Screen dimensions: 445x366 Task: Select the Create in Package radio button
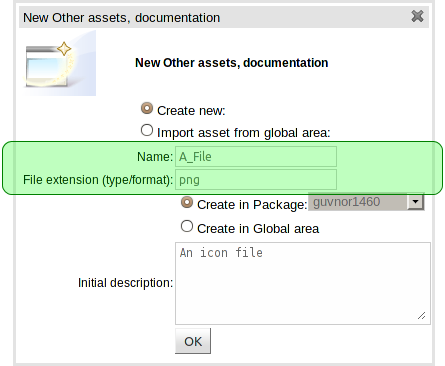coord(187,202)
